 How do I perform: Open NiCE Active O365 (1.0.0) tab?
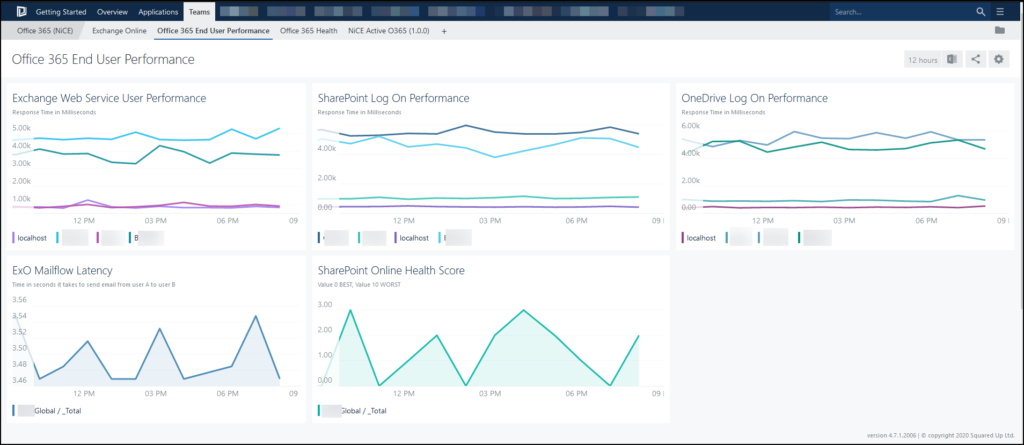[x=389, y=31]
